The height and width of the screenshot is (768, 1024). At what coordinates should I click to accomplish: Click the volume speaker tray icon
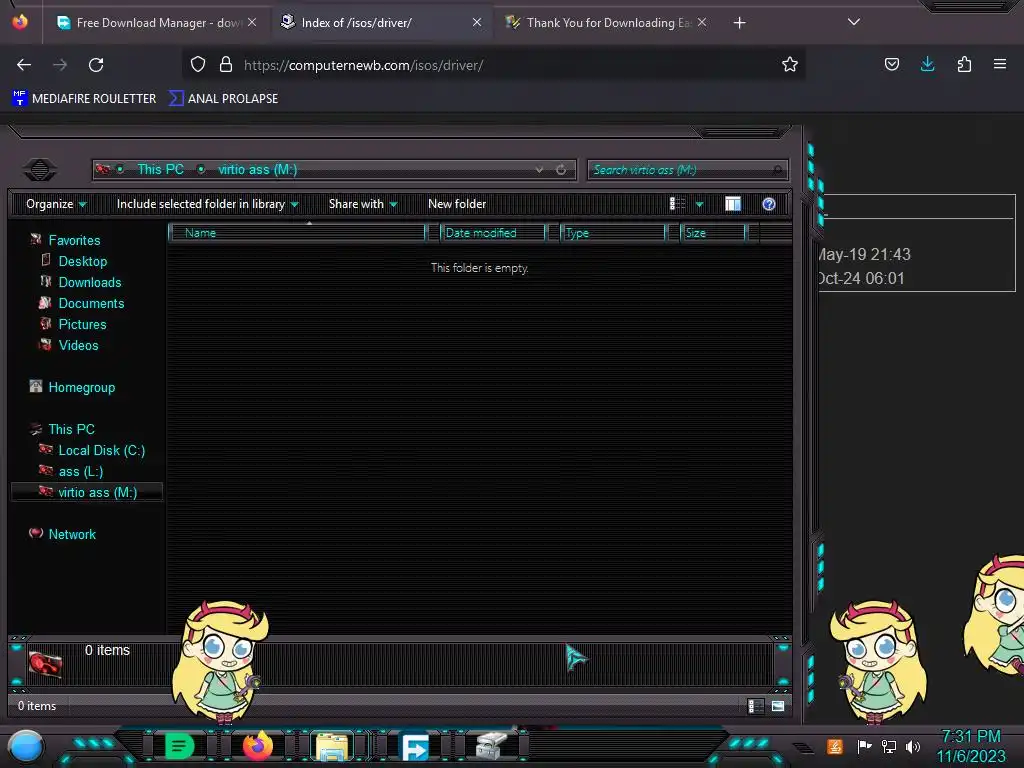coord(913,746)
